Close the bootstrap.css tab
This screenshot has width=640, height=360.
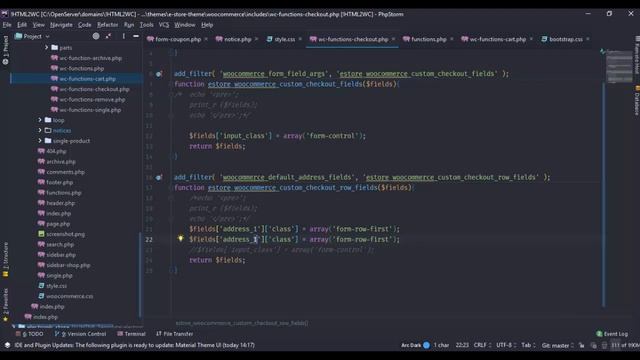pos(588,39)
